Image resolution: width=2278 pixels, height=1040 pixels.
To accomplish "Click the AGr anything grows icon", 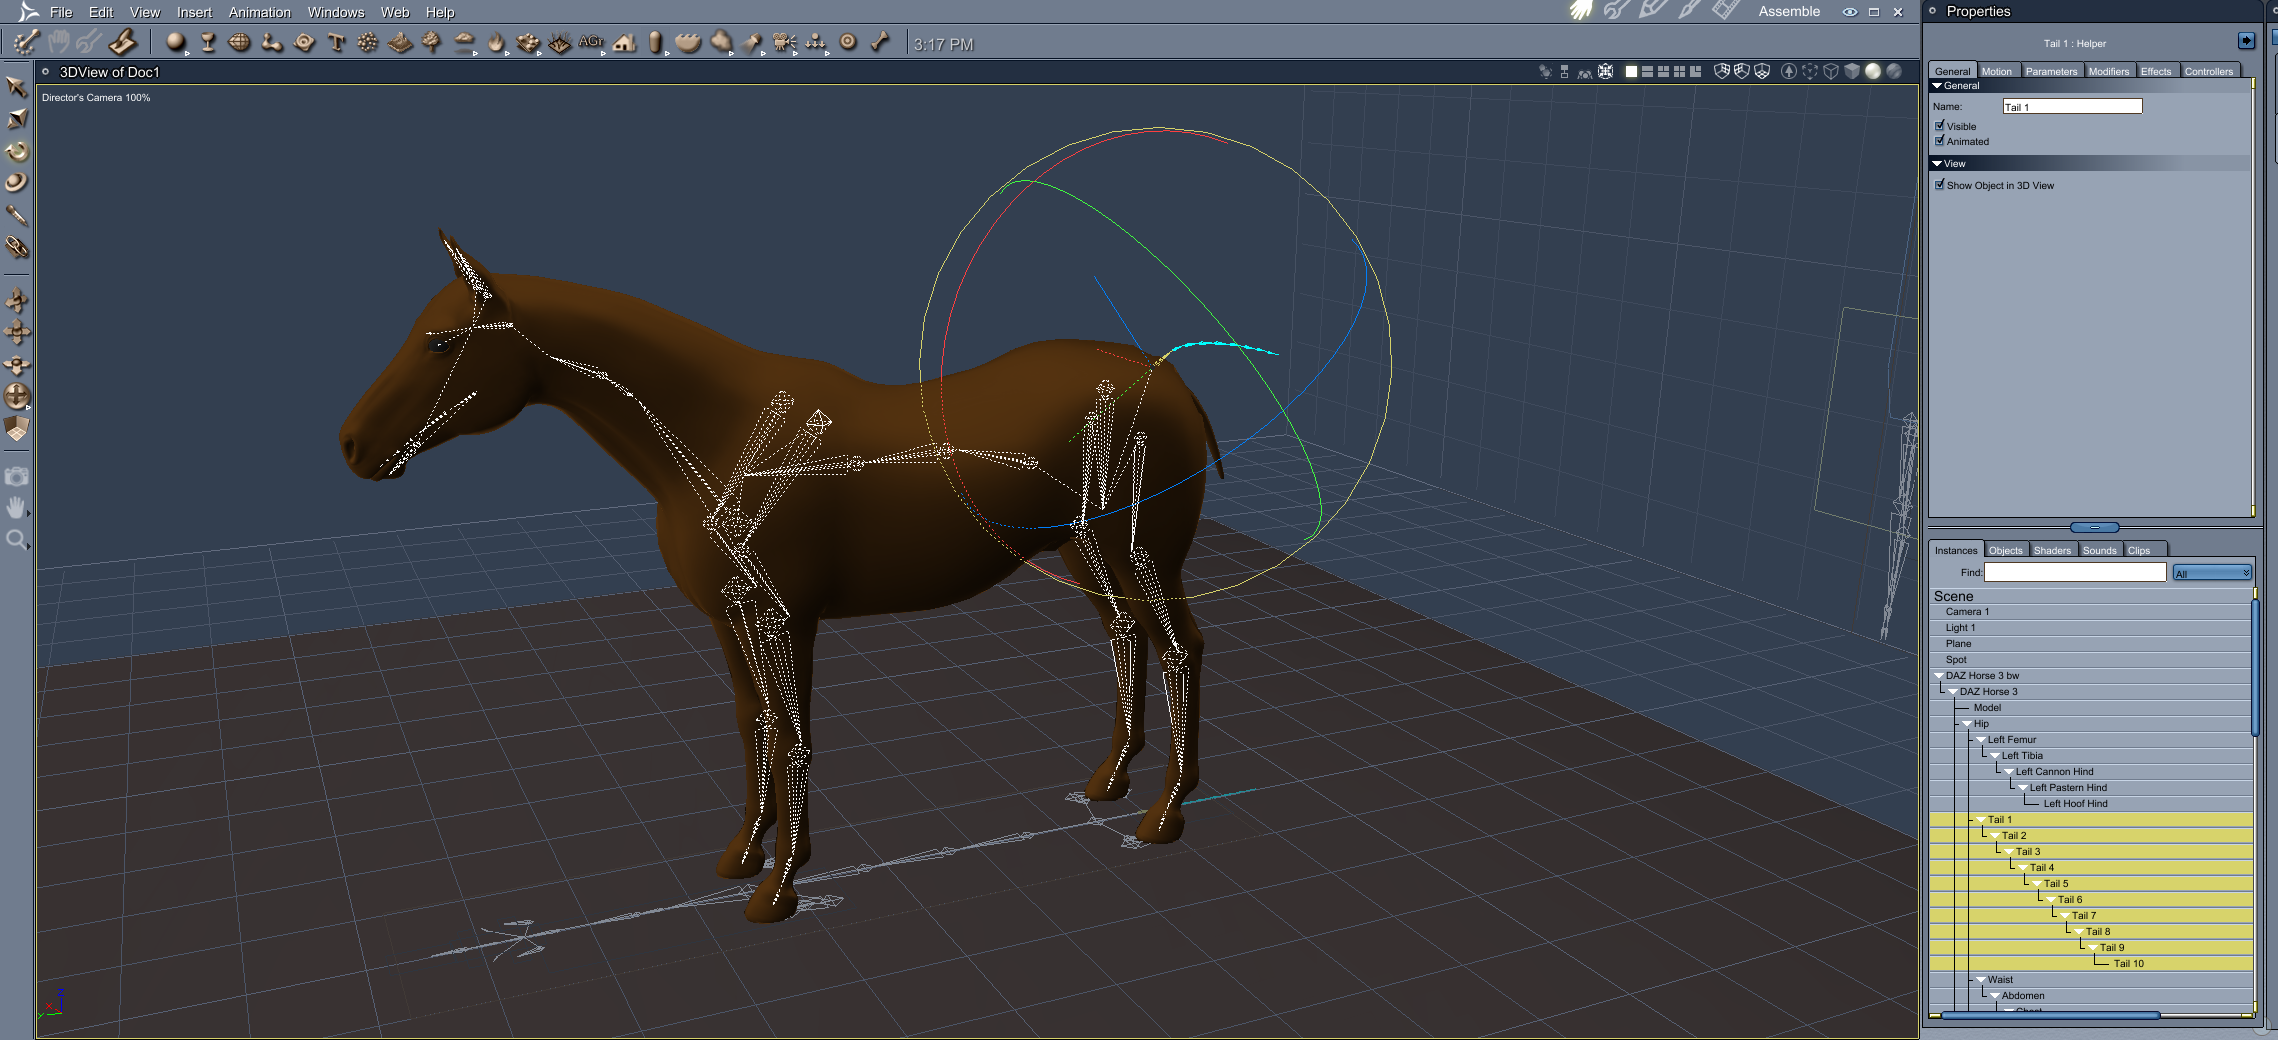I will click(x=591, y=42).
